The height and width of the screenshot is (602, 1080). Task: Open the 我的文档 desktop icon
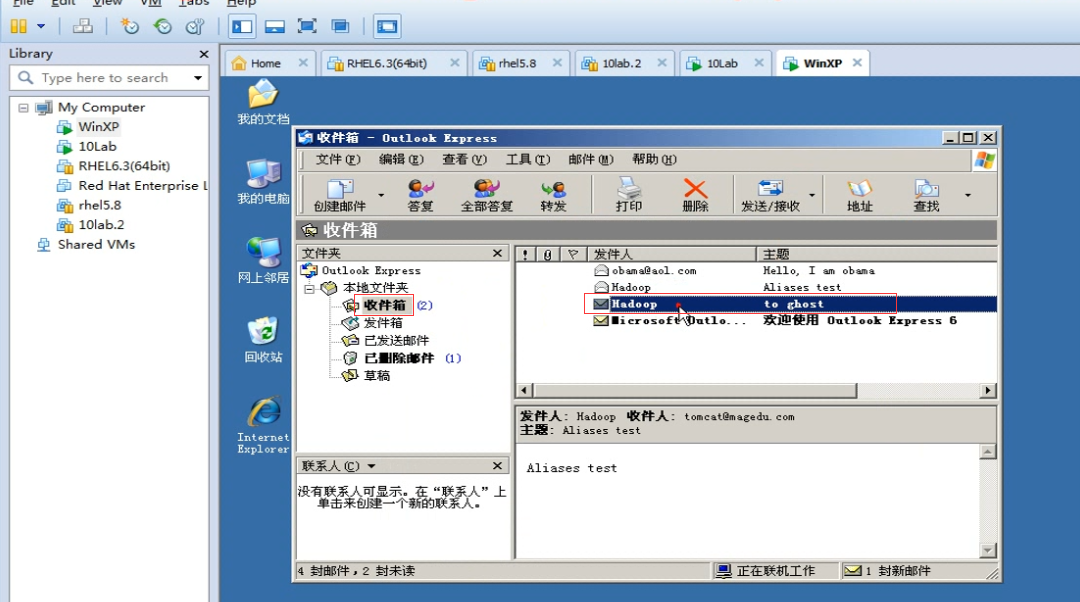[x=263, y=102]
